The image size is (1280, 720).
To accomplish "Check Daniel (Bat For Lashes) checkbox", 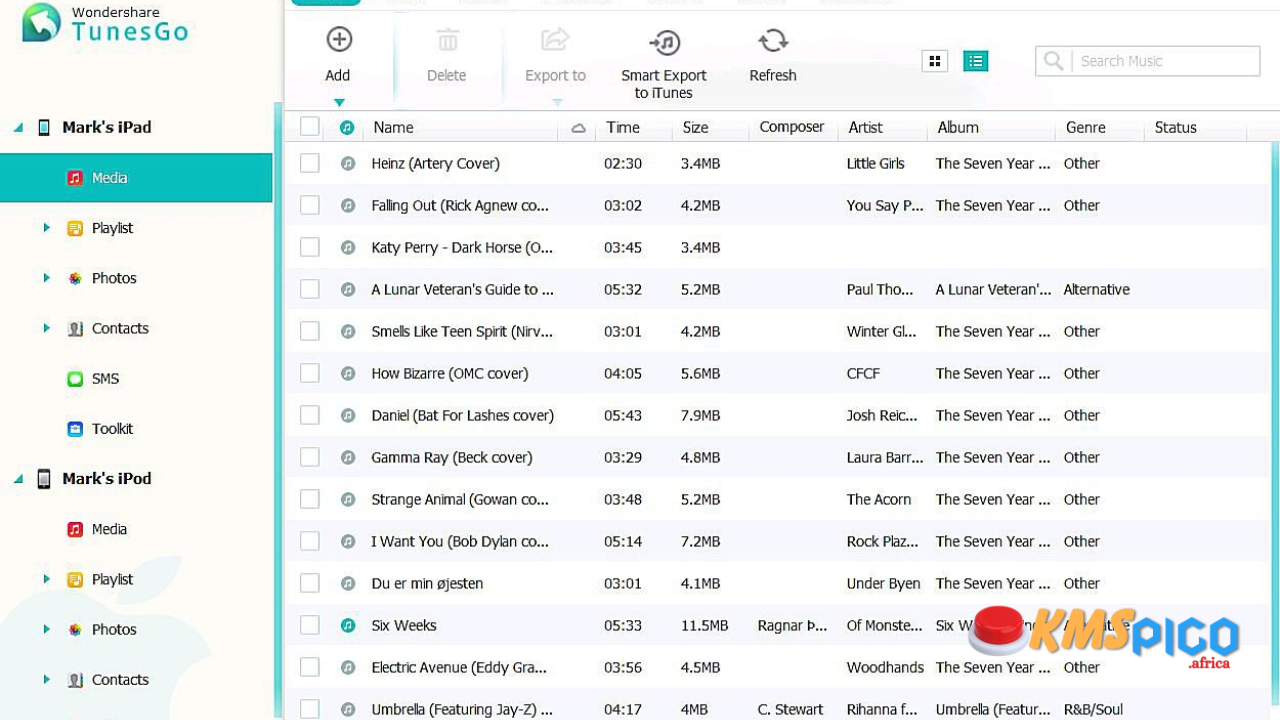I will click(310, 415).
